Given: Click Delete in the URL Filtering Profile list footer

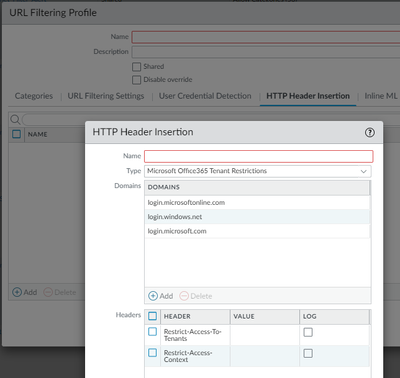Looking at the screenshot, I should pos(60,292).
